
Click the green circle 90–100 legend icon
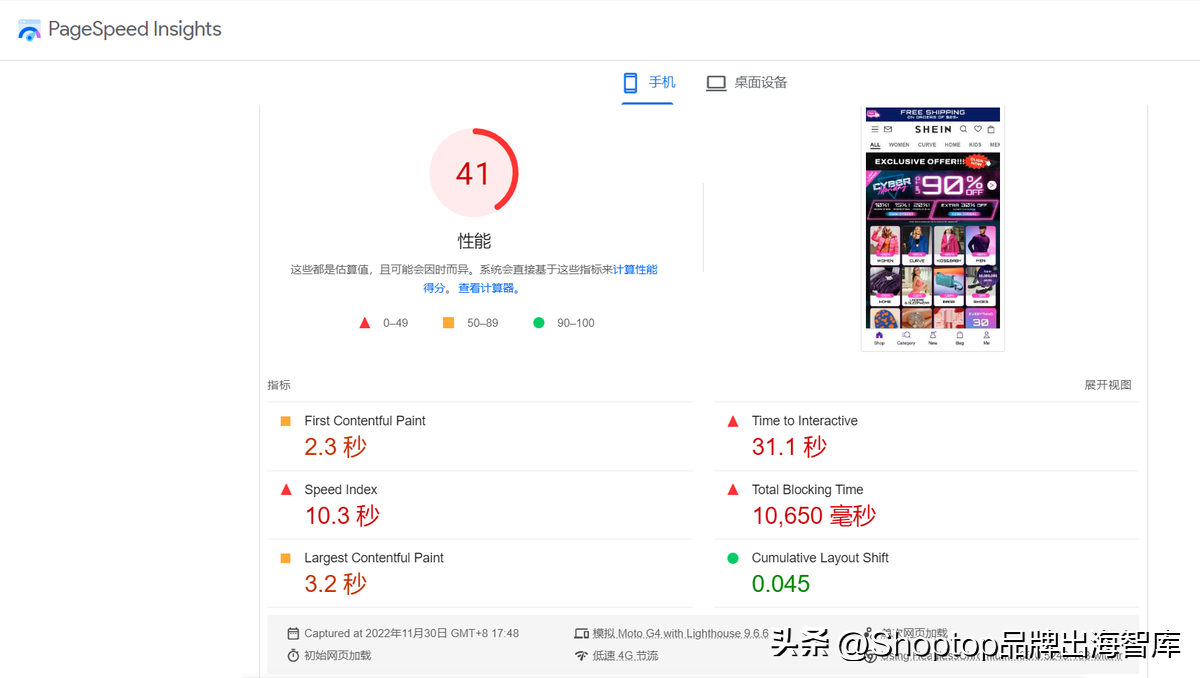click(x=539, y=323)
